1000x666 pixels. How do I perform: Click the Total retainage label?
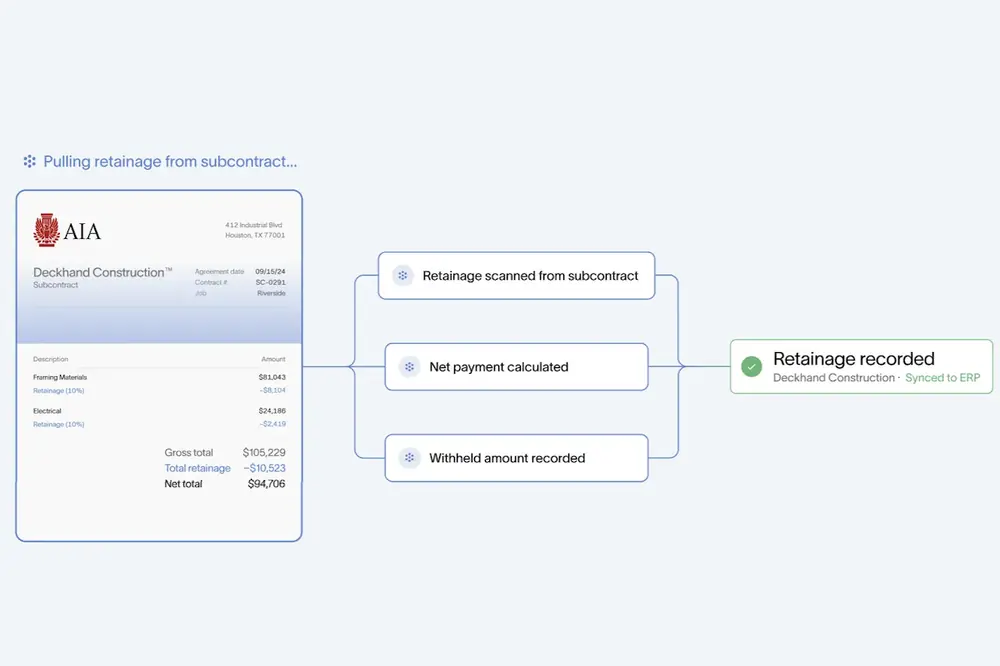(x=198, y=468)
